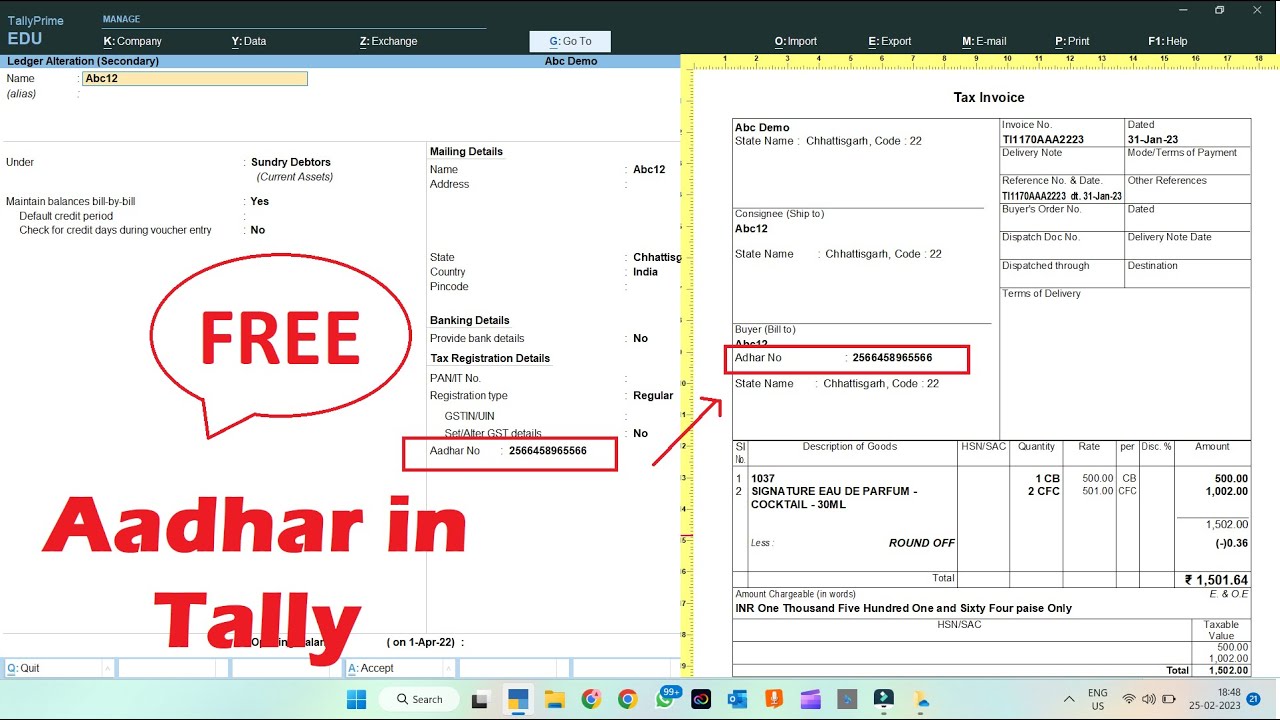
Task: Open notification center badge showing 21
Action: (x=1254, y=698)
